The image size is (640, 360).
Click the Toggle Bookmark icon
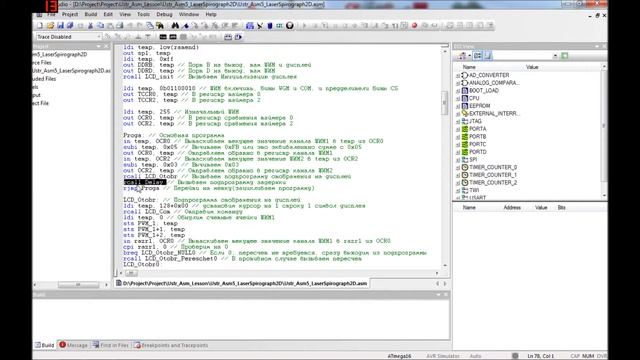click(186, 25)
